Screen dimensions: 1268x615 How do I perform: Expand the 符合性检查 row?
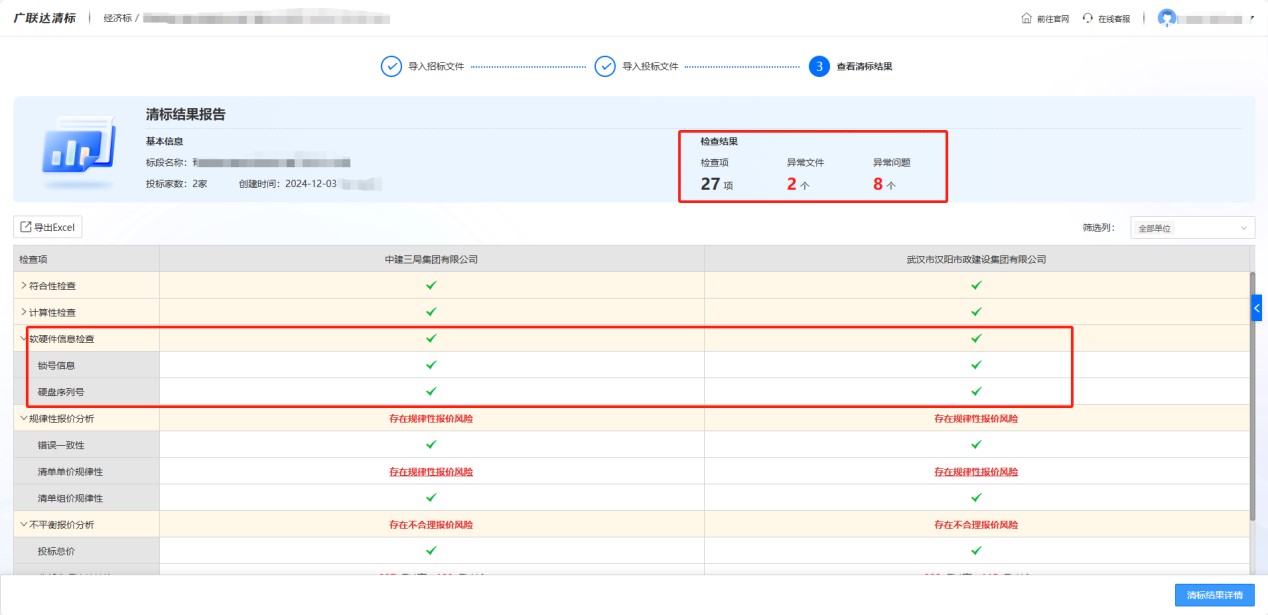pos(24,286)
